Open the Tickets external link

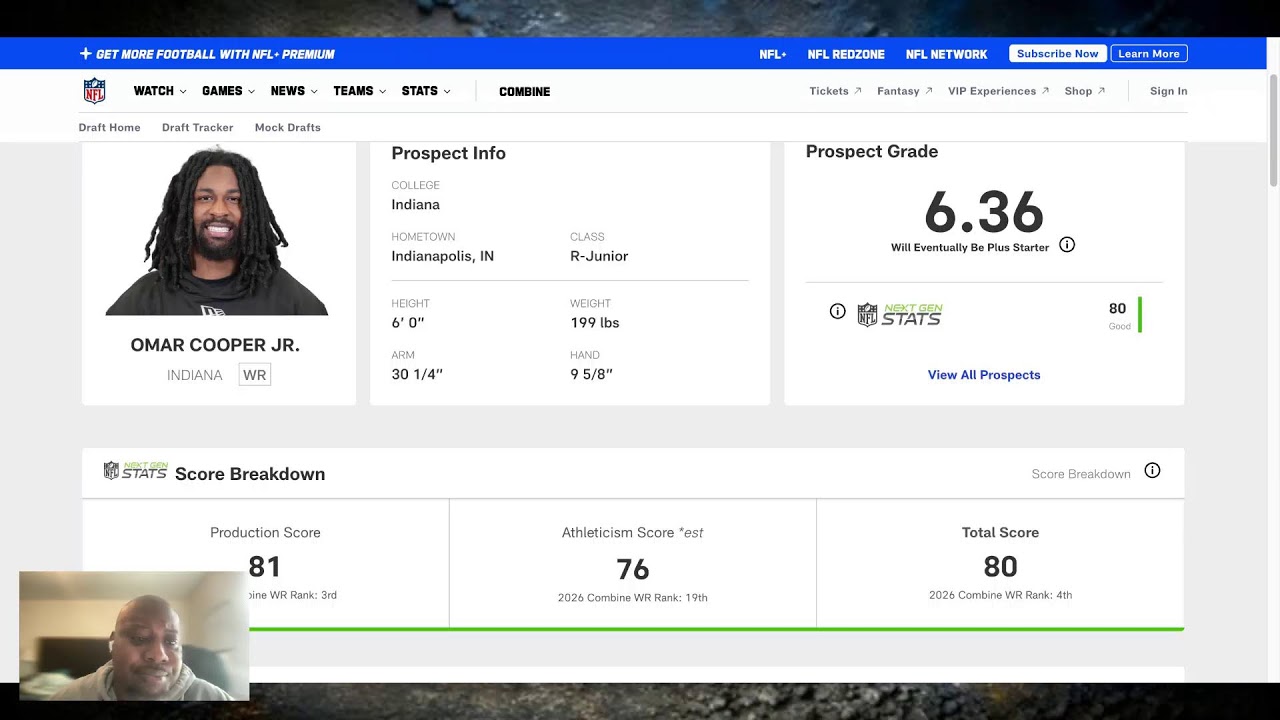tap(835, 91)
